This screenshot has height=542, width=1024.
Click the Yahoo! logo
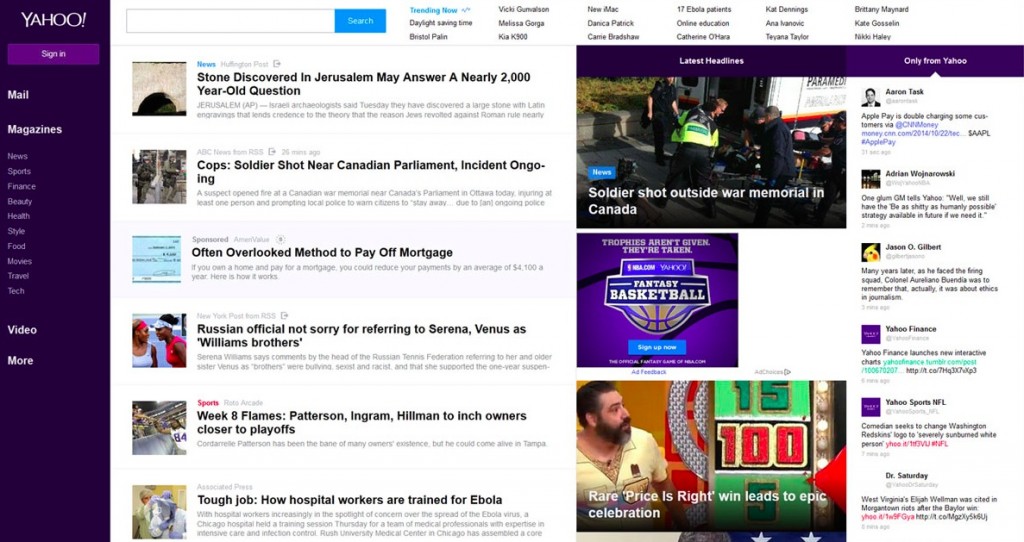53,20
